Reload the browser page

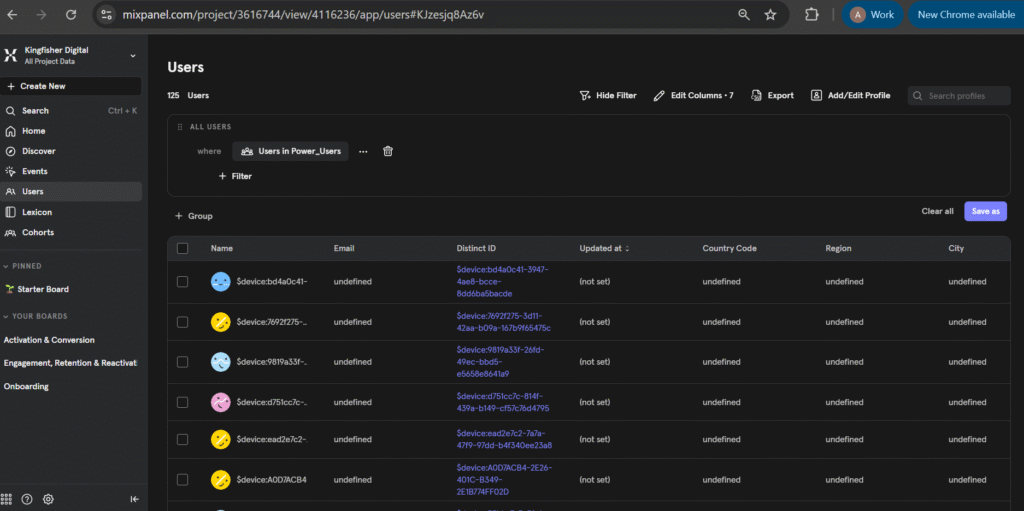point(71,14)
